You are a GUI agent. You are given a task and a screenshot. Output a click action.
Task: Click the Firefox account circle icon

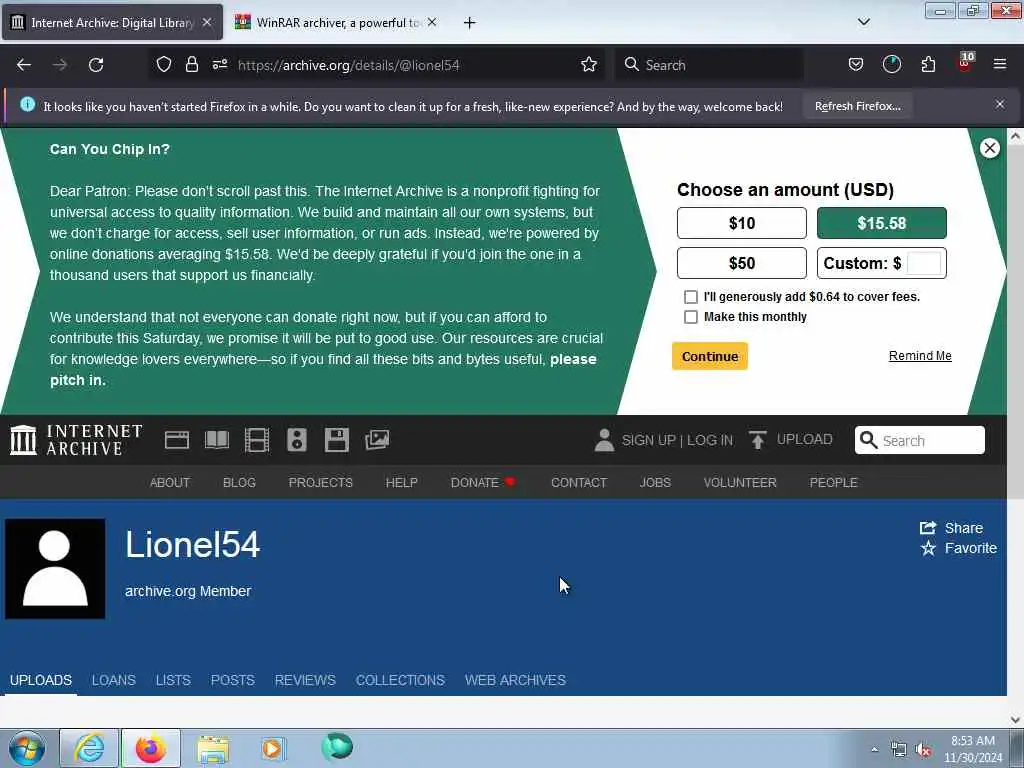pos(891,64)
